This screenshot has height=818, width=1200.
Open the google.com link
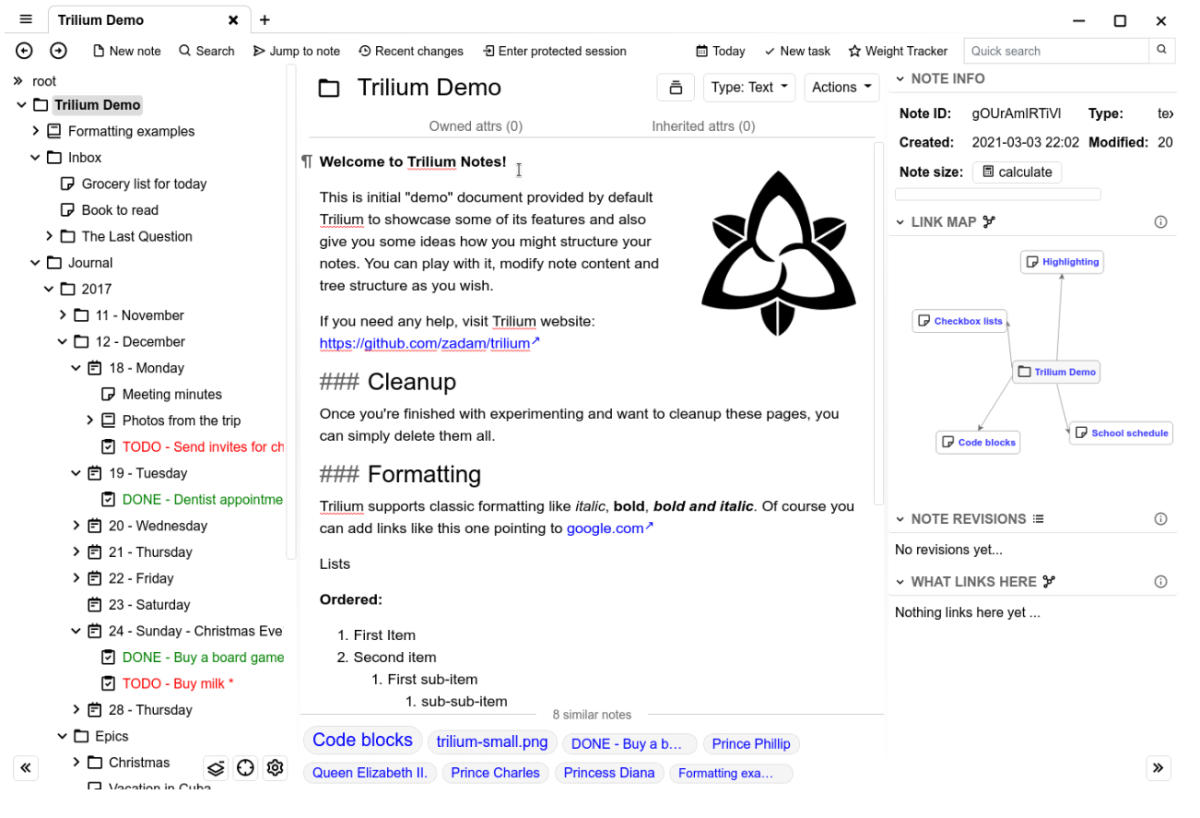(609, 528)
